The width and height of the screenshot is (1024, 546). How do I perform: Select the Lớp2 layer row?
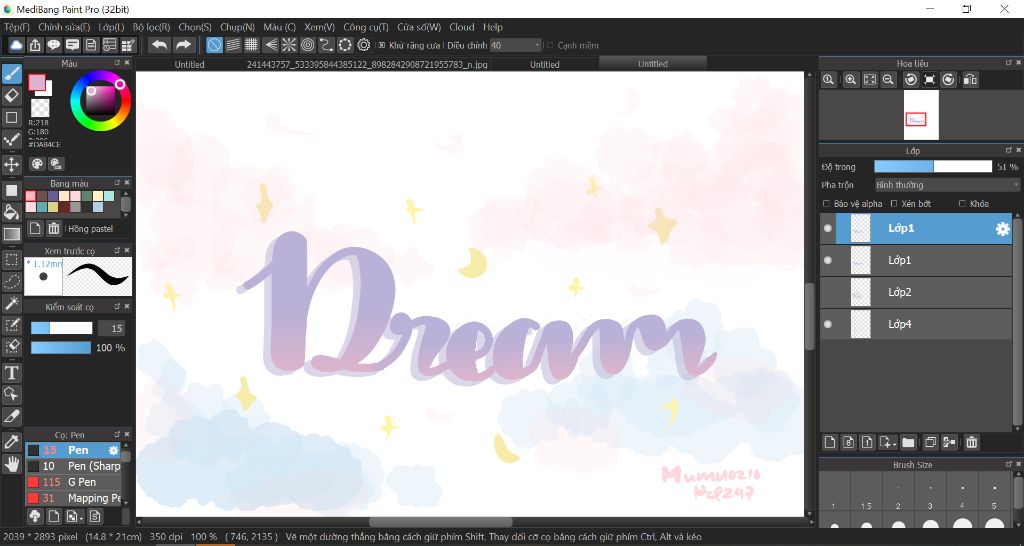(916, 292)
